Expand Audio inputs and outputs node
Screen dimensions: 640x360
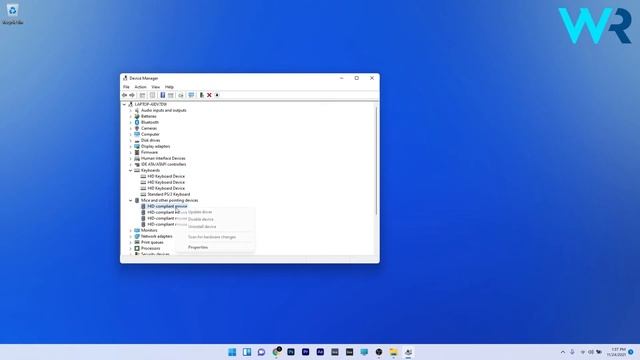point(131,110)
